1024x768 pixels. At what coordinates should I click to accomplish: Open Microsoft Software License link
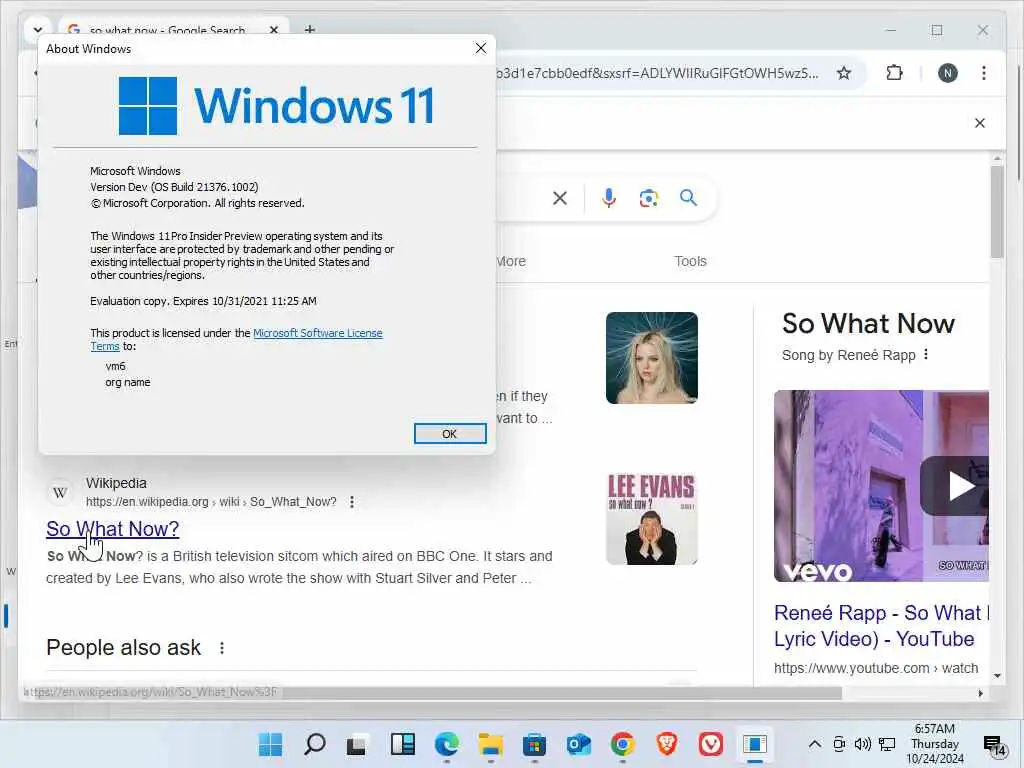[x=317, y=333]
